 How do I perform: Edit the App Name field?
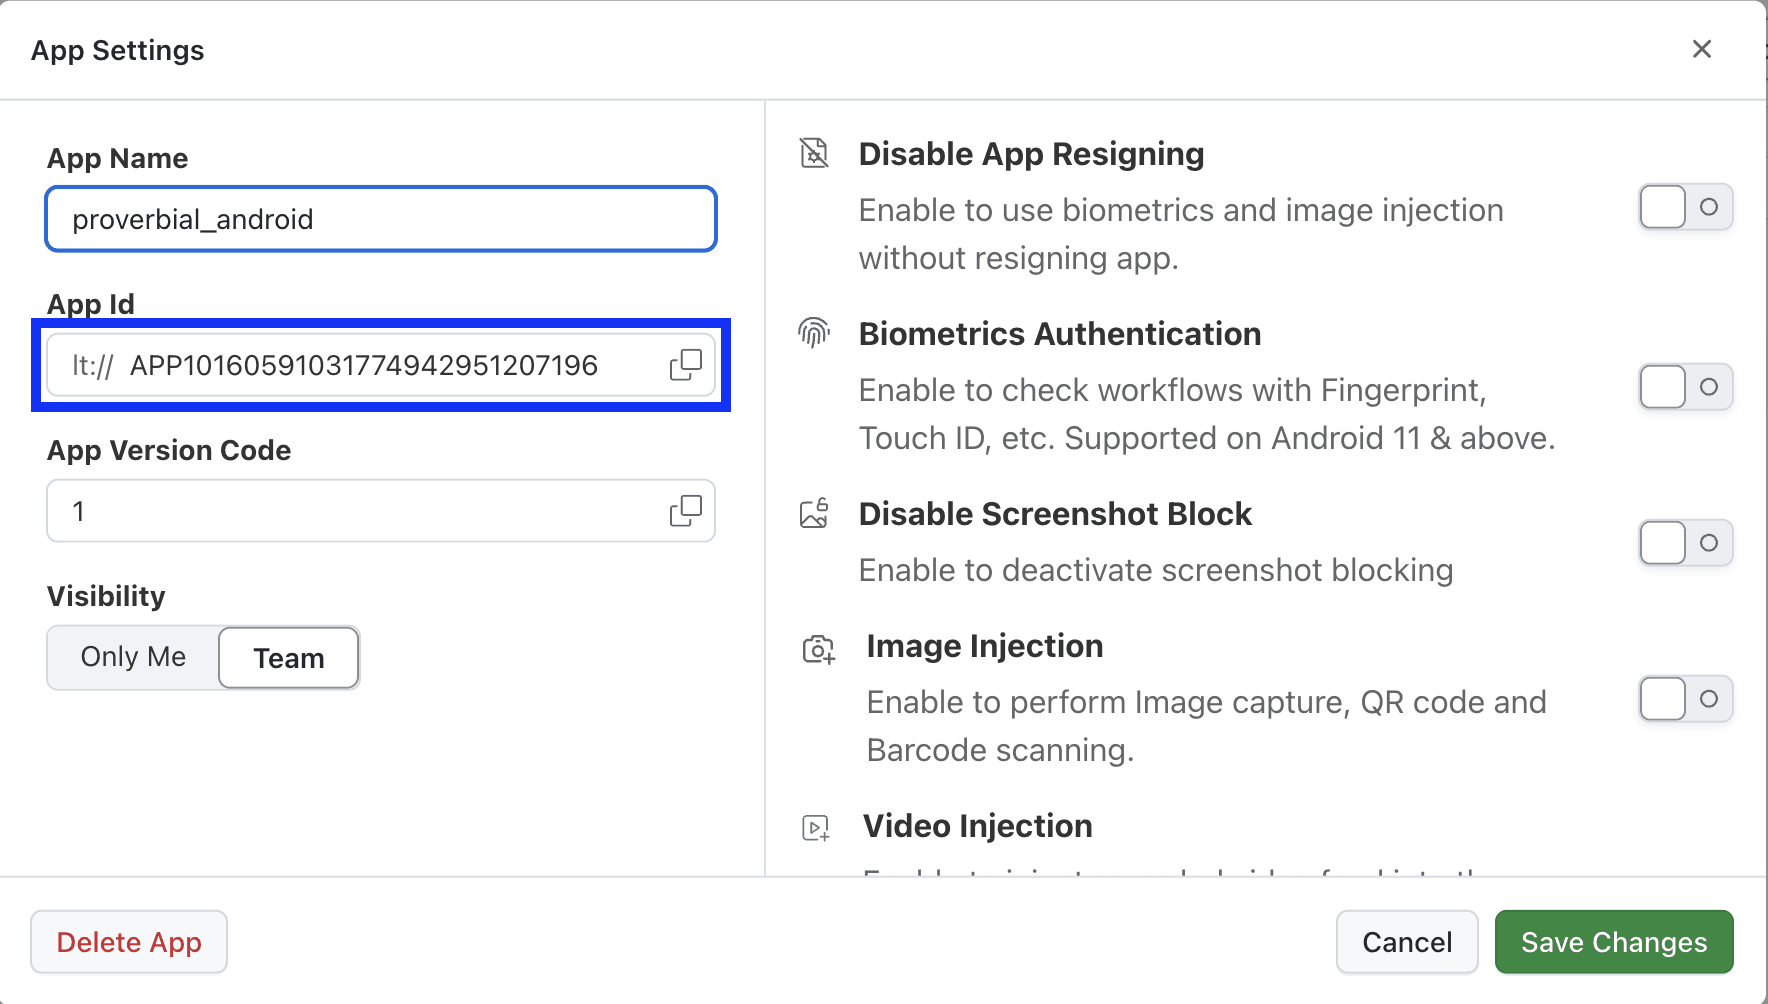[380, 219]
